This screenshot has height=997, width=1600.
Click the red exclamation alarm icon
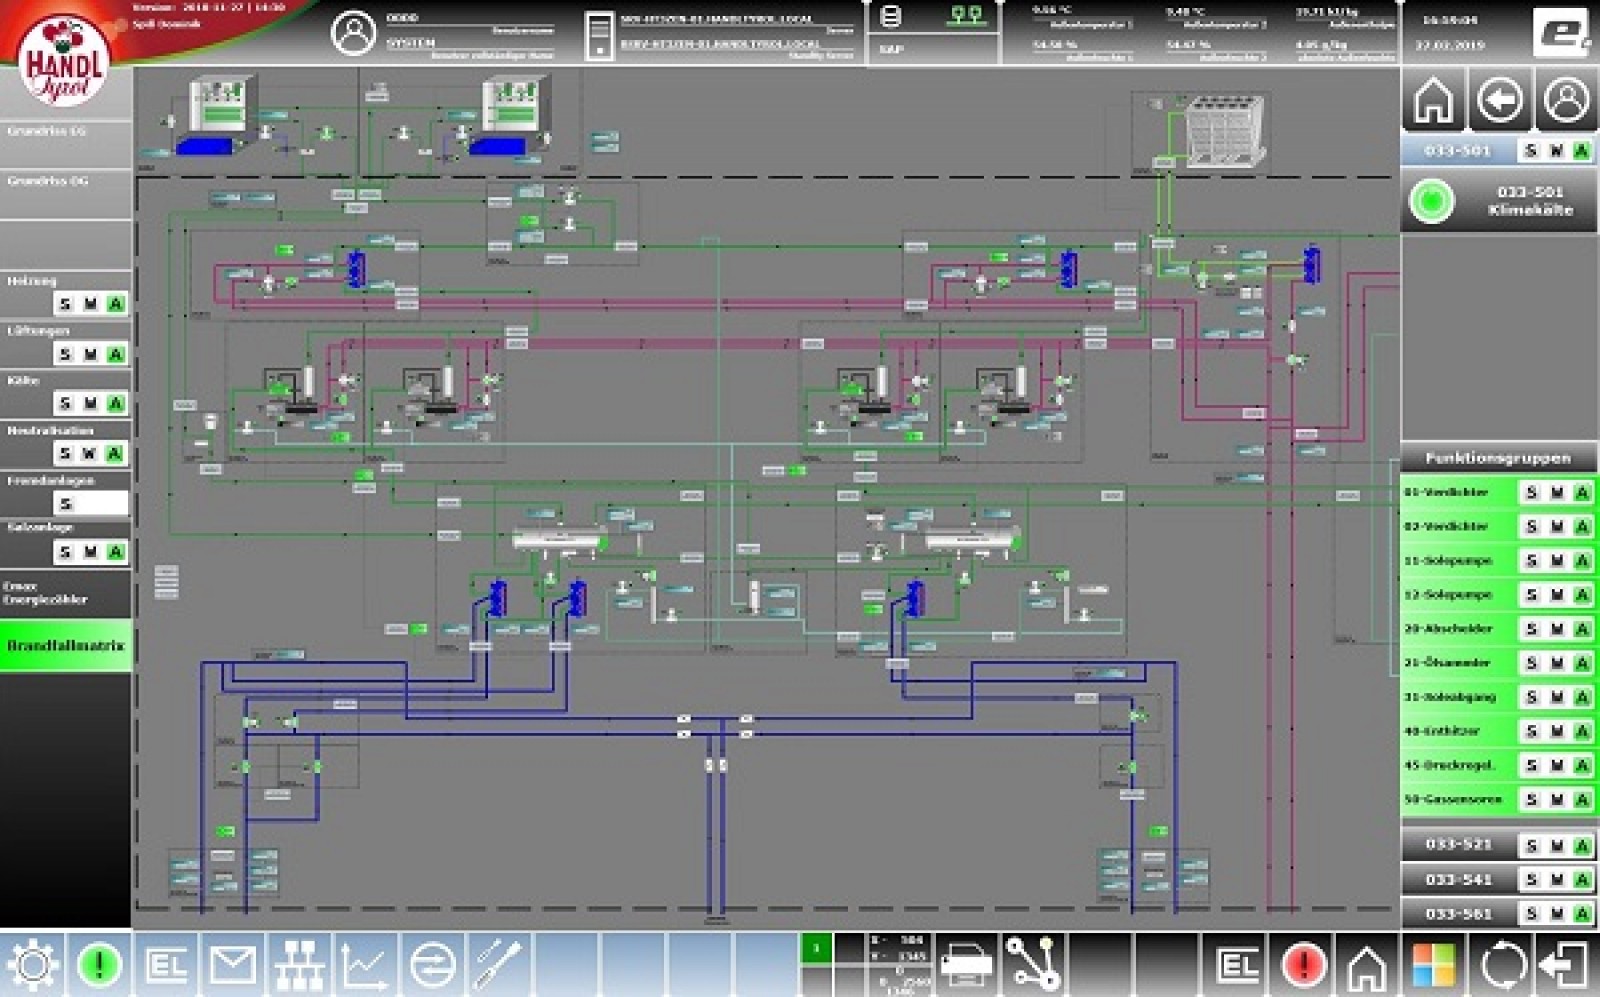(1303, 965)
